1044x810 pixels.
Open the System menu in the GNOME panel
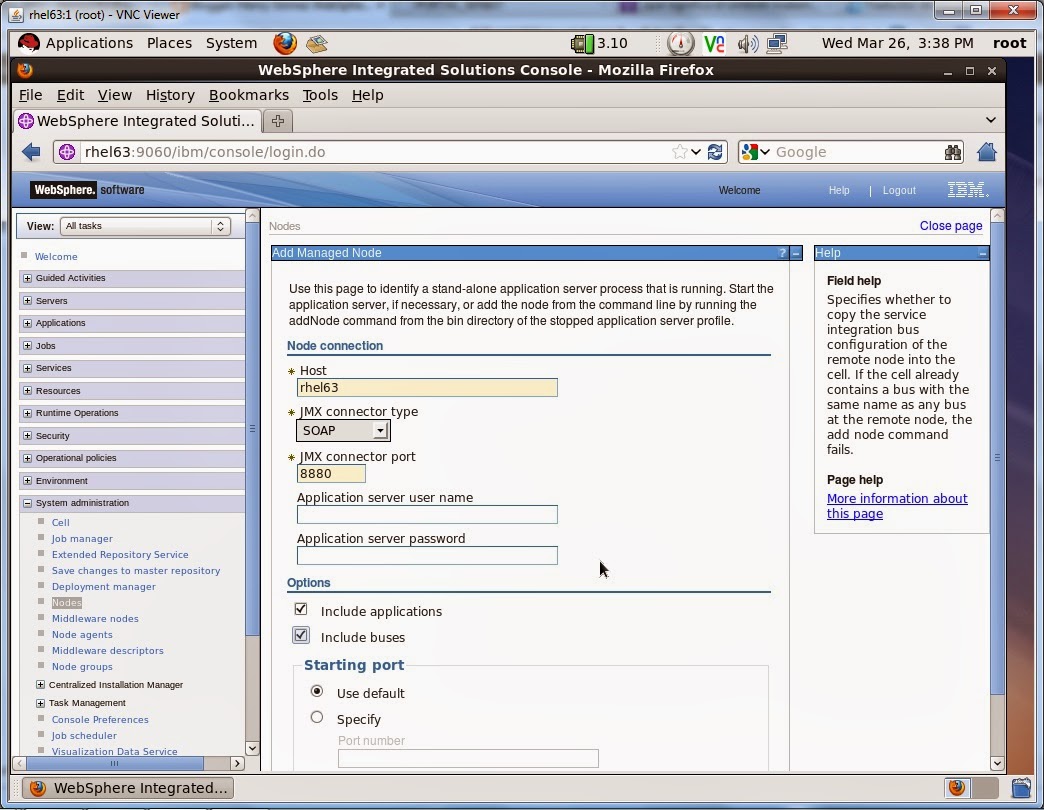coord(231,43)
